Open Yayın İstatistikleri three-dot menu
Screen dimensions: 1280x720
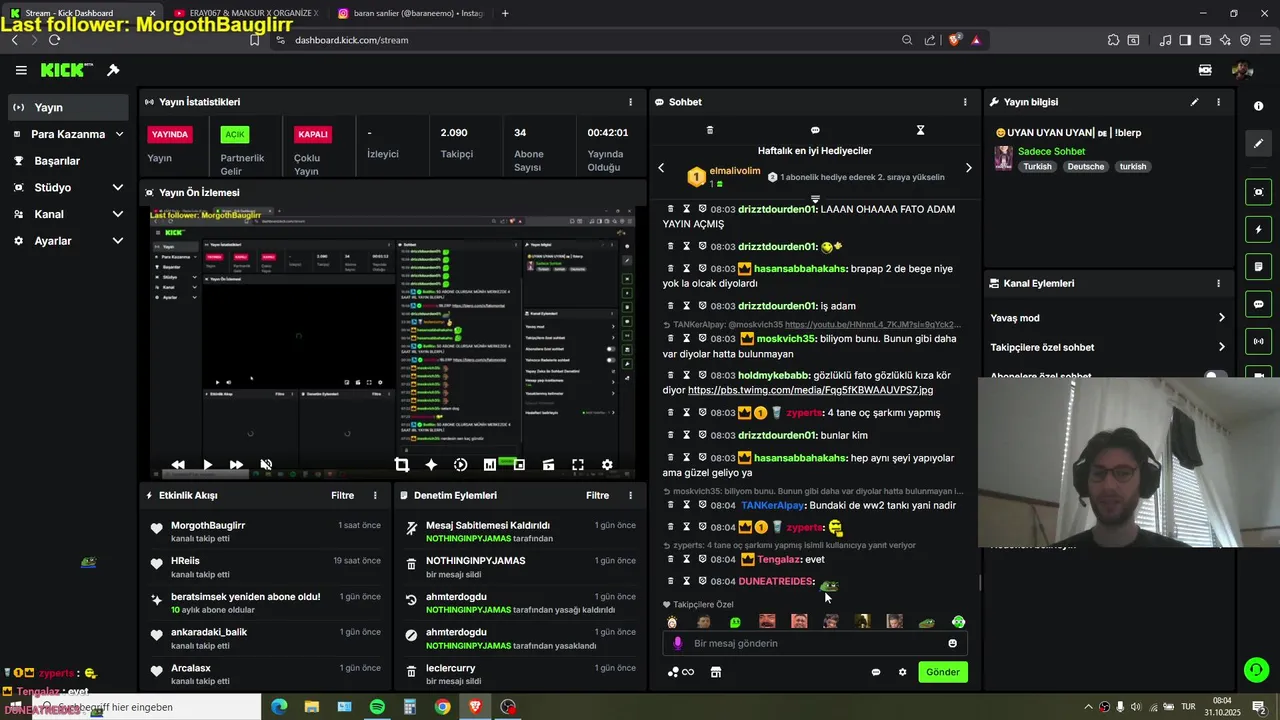[630, 102]
